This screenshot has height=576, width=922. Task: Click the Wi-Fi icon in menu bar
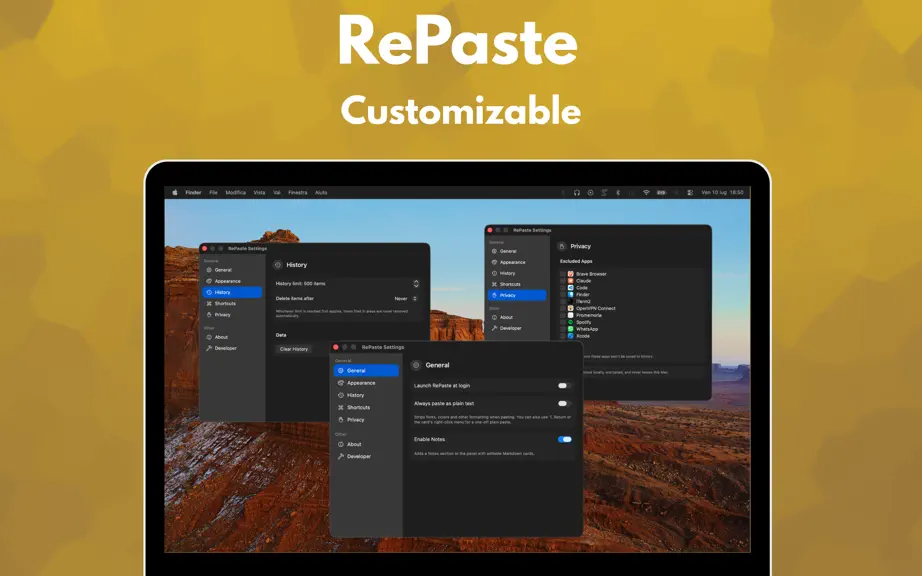coord(646,192)
